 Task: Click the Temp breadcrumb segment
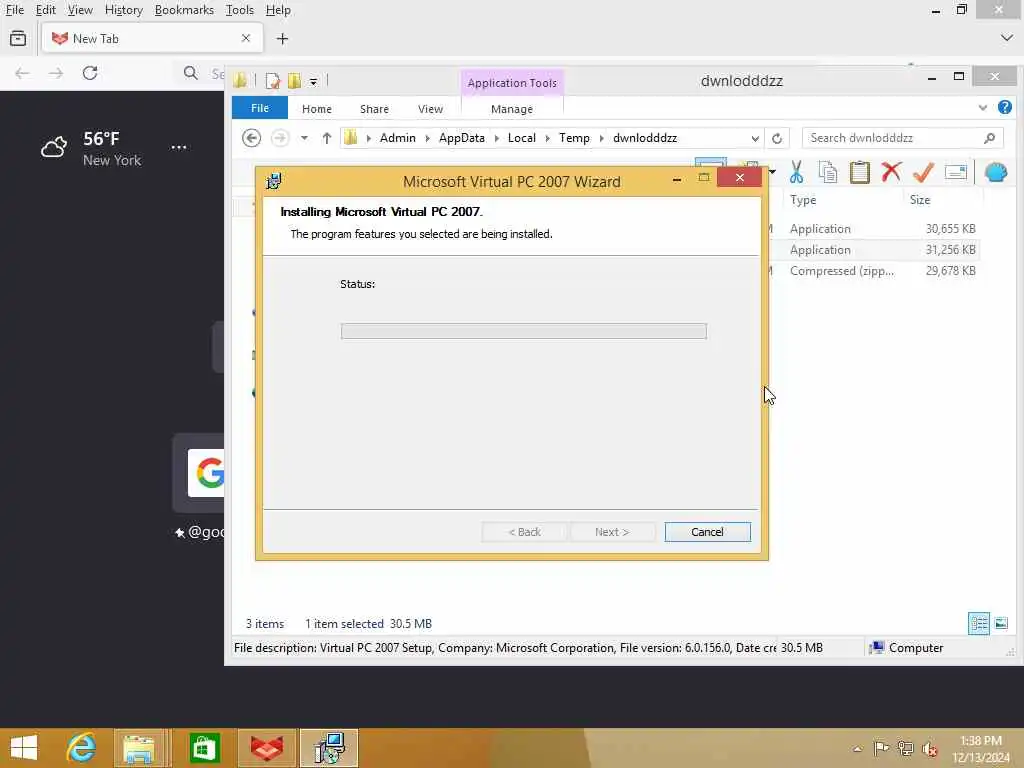[x=574, y=138]
